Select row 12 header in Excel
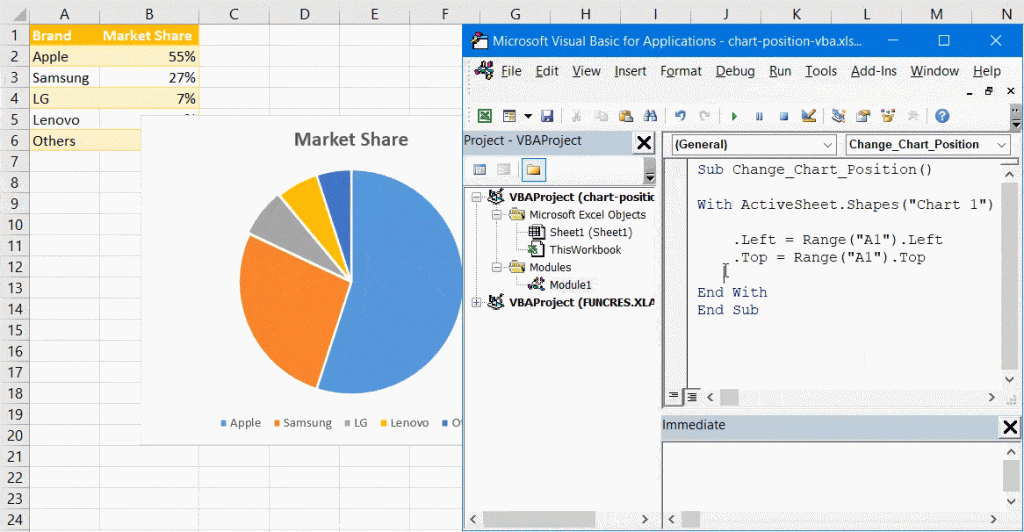1024x532 pixels. click(14, 267)
